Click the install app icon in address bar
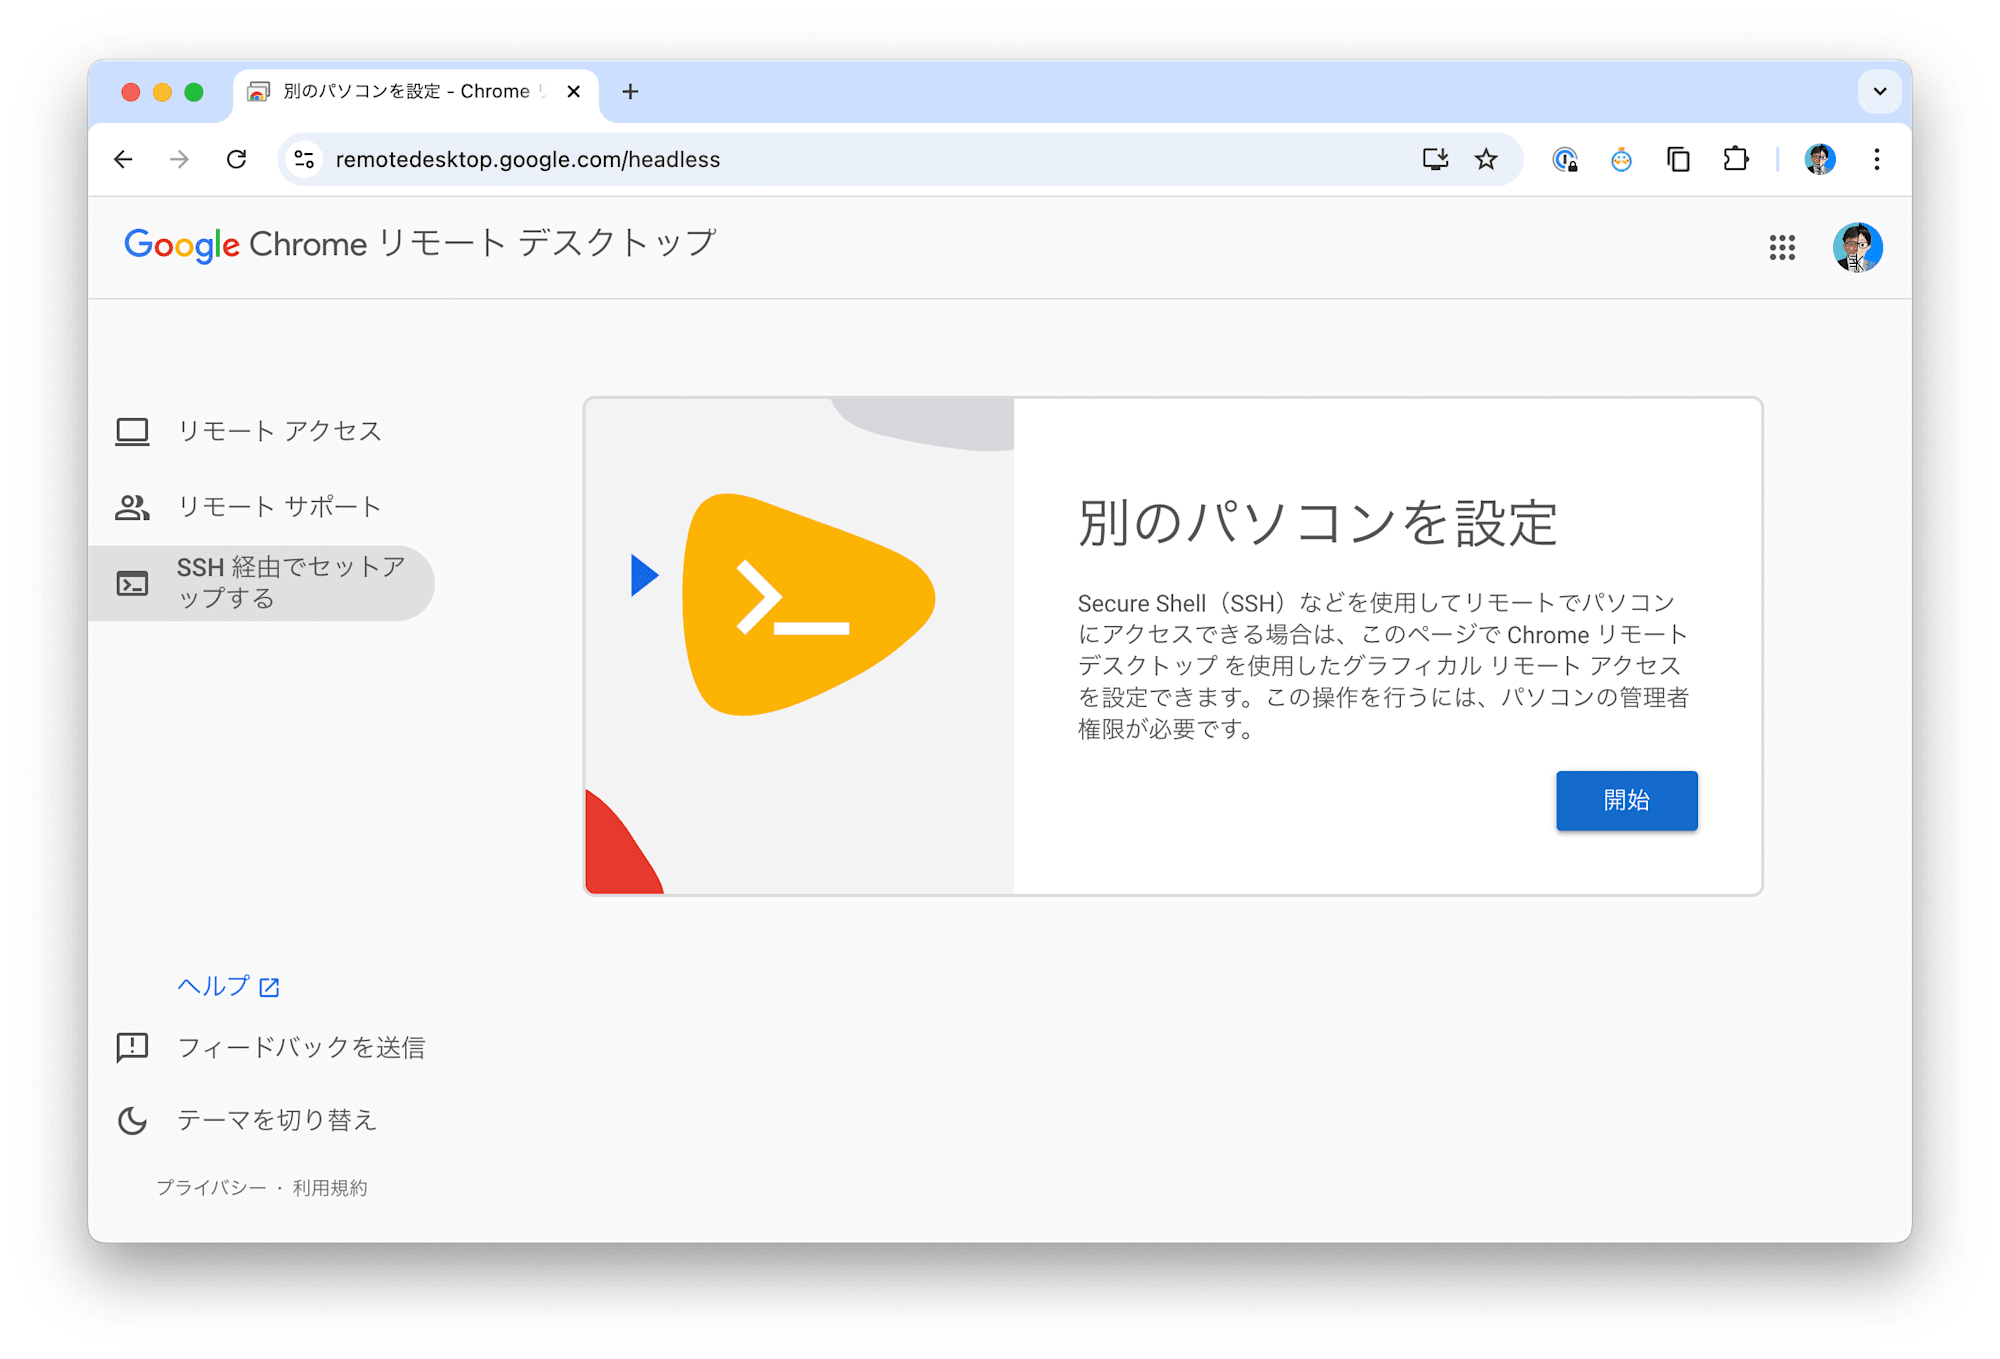Viewport: 2000px width, 1359px height. click(x=1435, y=159)
